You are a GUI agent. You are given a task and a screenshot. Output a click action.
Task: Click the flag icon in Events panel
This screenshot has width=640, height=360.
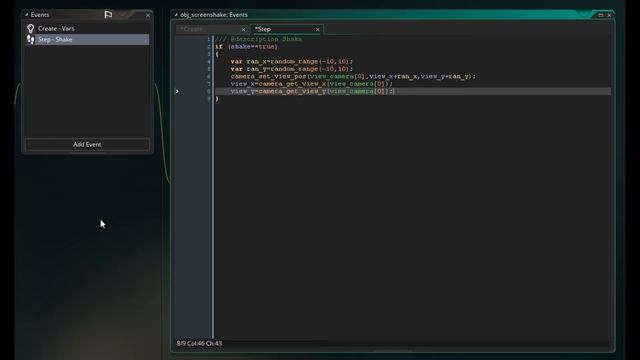[108, 15]
